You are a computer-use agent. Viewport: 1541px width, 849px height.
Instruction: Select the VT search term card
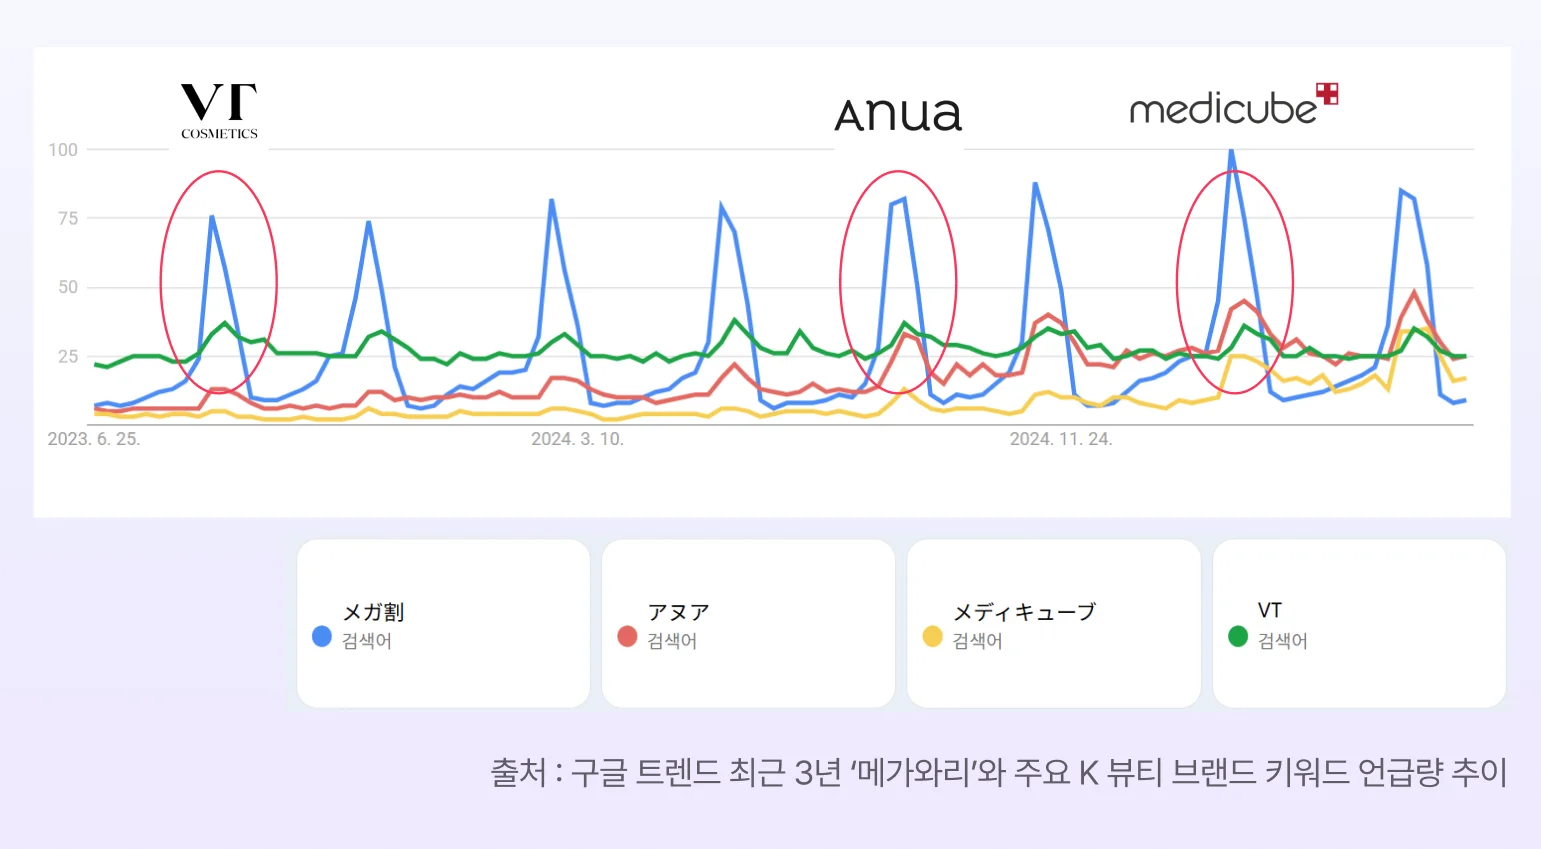(1359, 624)
